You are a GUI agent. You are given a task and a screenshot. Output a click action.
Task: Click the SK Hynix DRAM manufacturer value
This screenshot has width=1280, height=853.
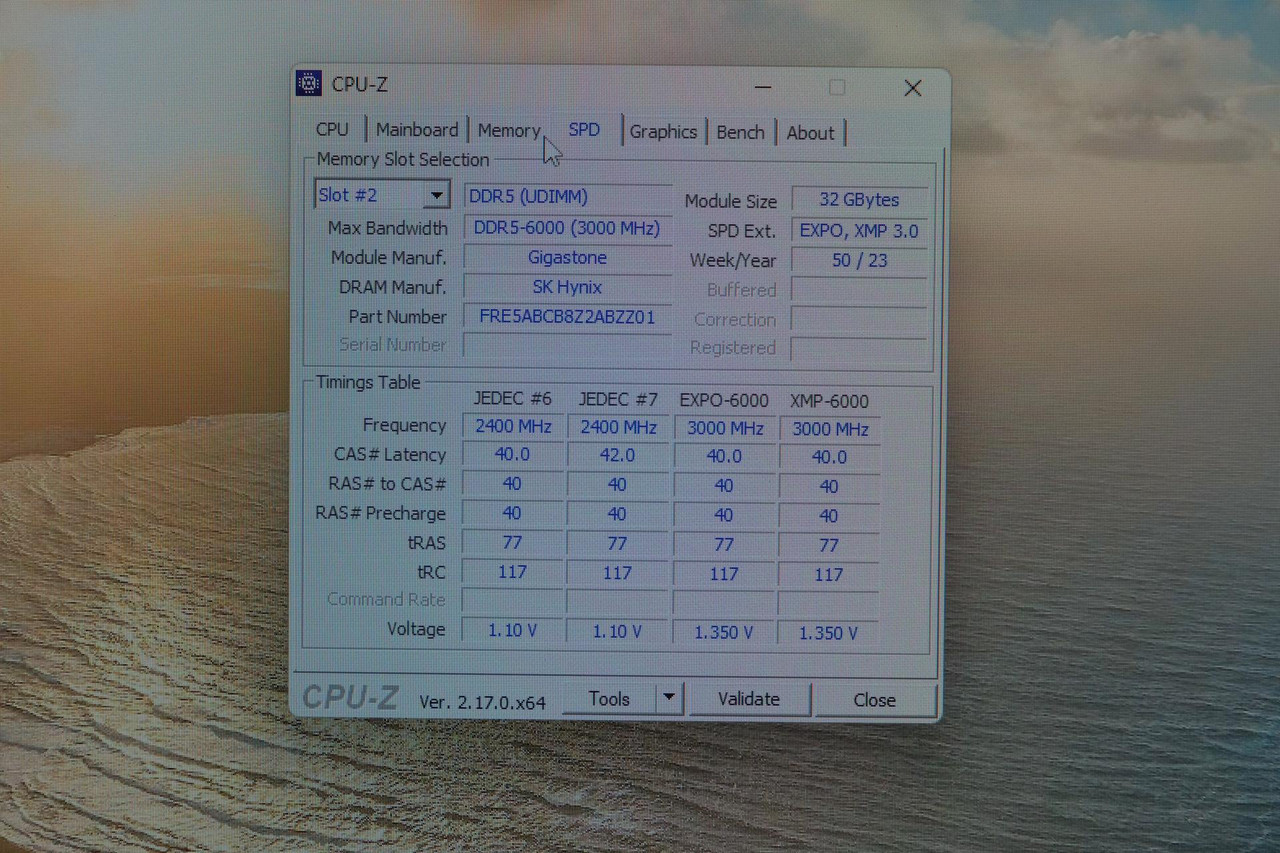(568, 287)
